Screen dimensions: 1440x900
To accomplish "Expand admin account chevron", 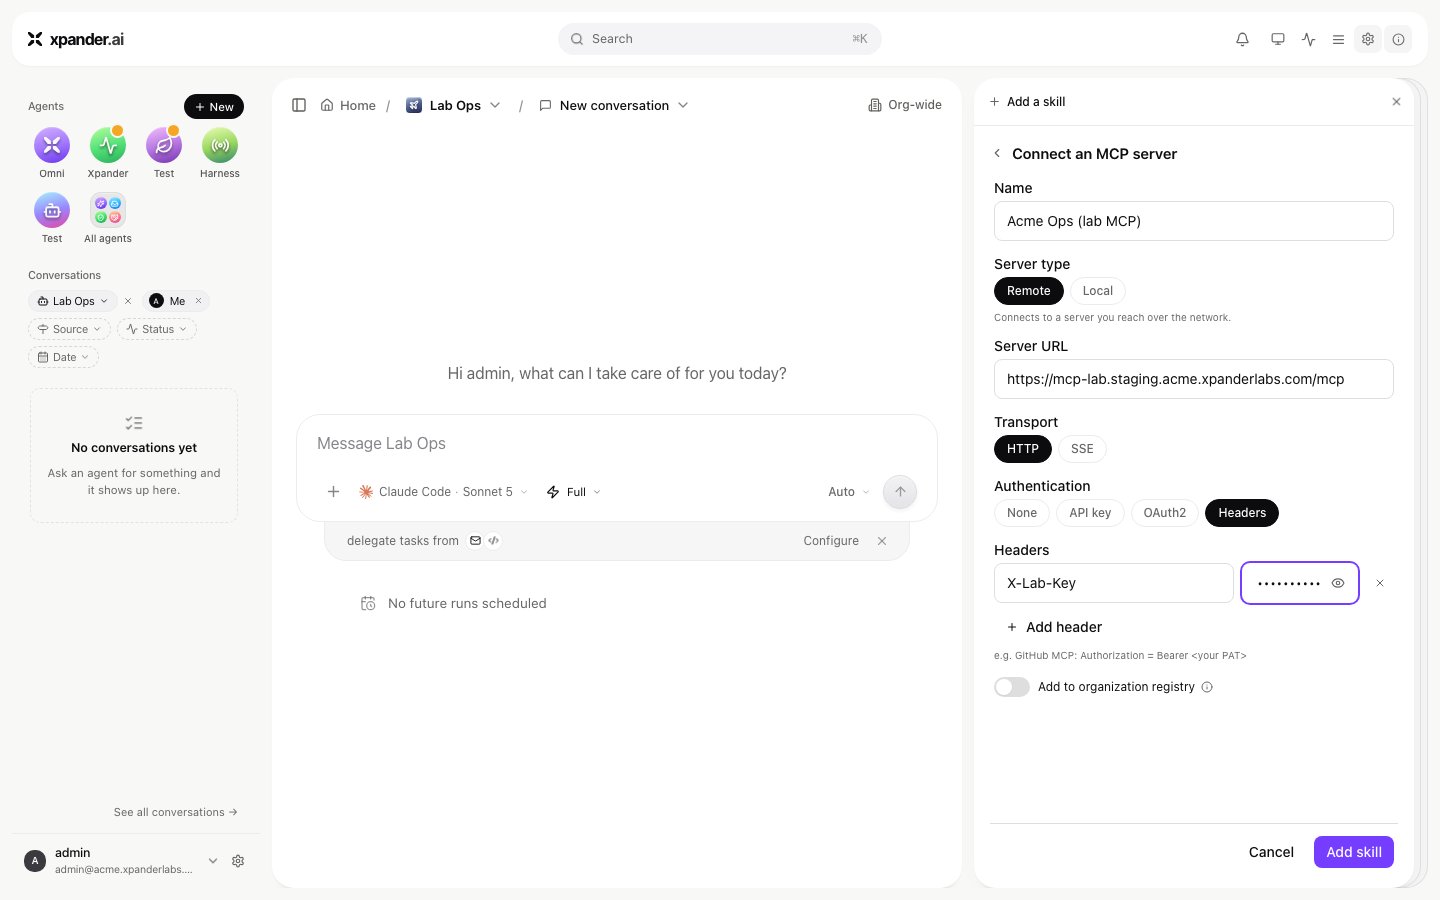I will [x=213, y=861].
